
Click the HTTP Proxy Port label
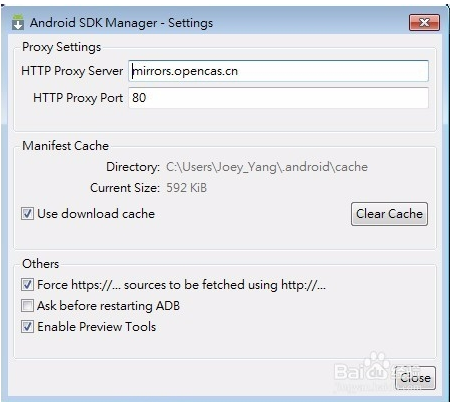point(78,98)
